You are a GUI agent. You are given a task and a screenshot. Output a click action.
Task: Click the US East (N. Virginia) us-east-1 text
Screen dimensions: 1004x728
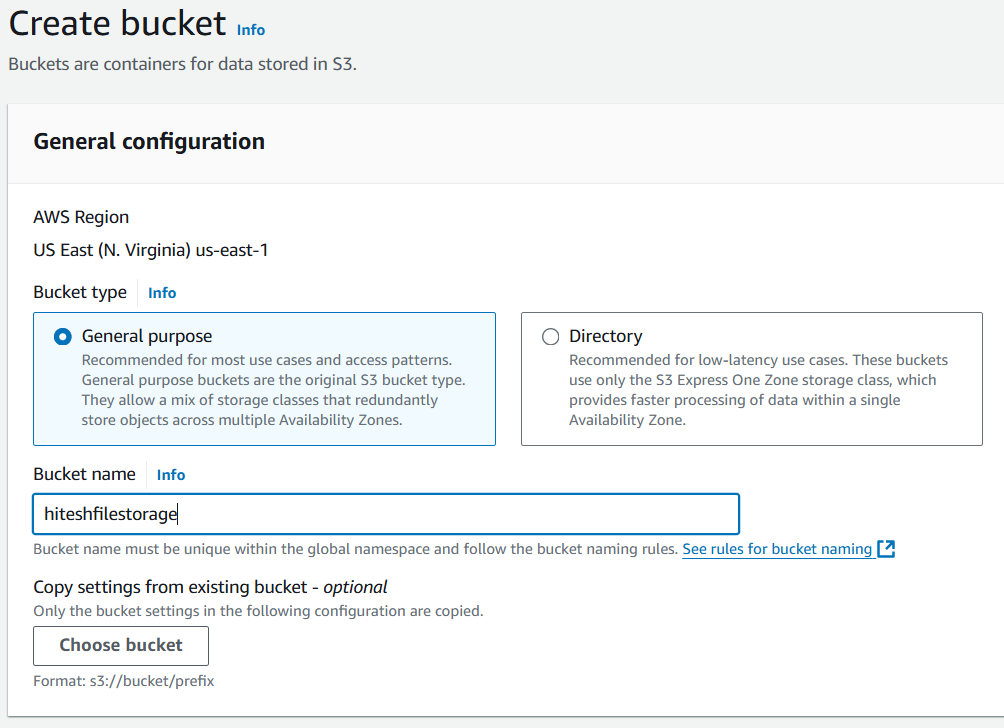click(150, 250)
